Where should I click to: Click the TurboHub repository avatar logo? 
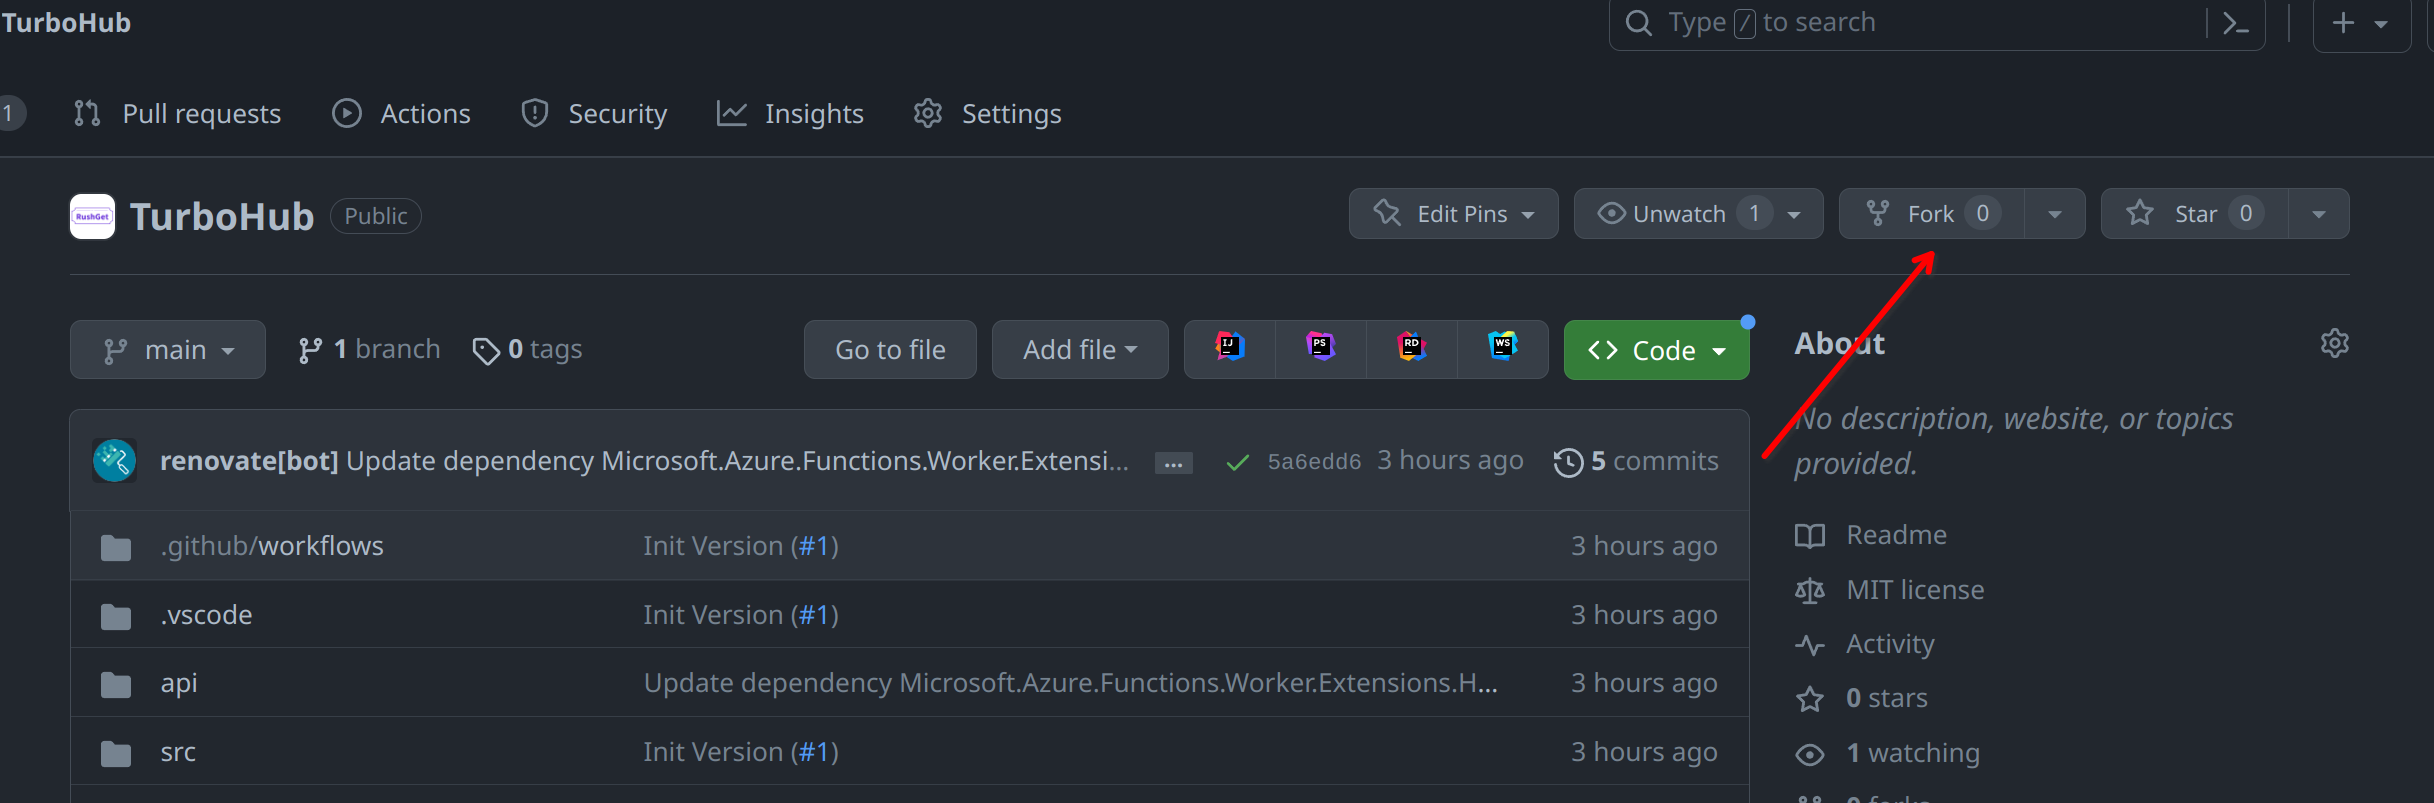click(92, 216)
